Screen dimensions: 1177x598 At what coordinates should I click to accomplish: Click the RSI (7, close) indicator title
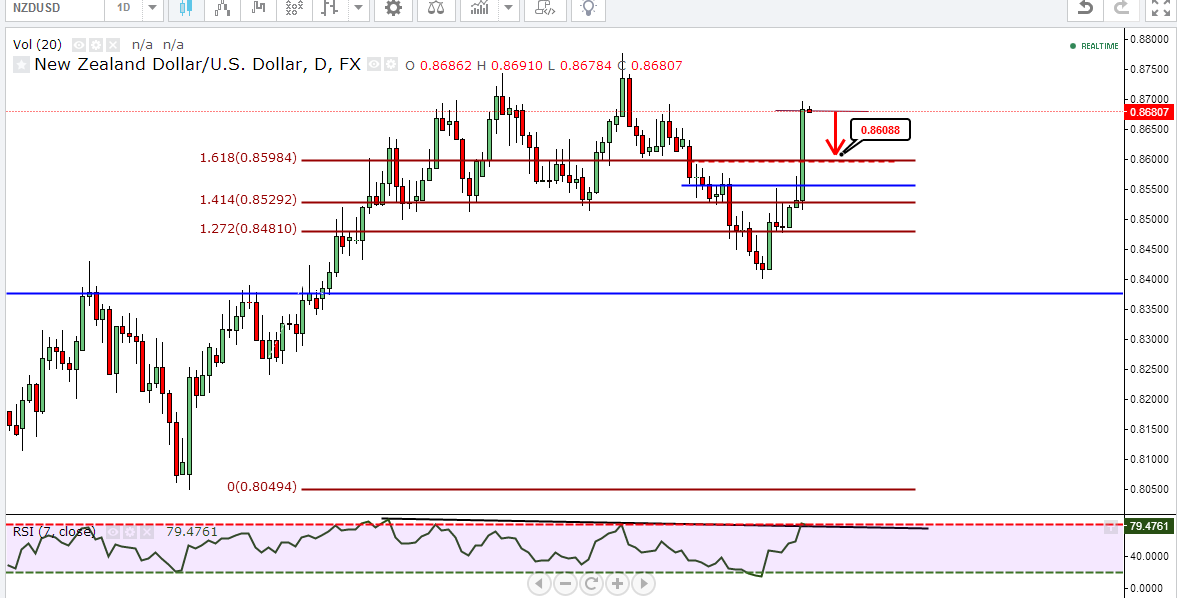53,532
